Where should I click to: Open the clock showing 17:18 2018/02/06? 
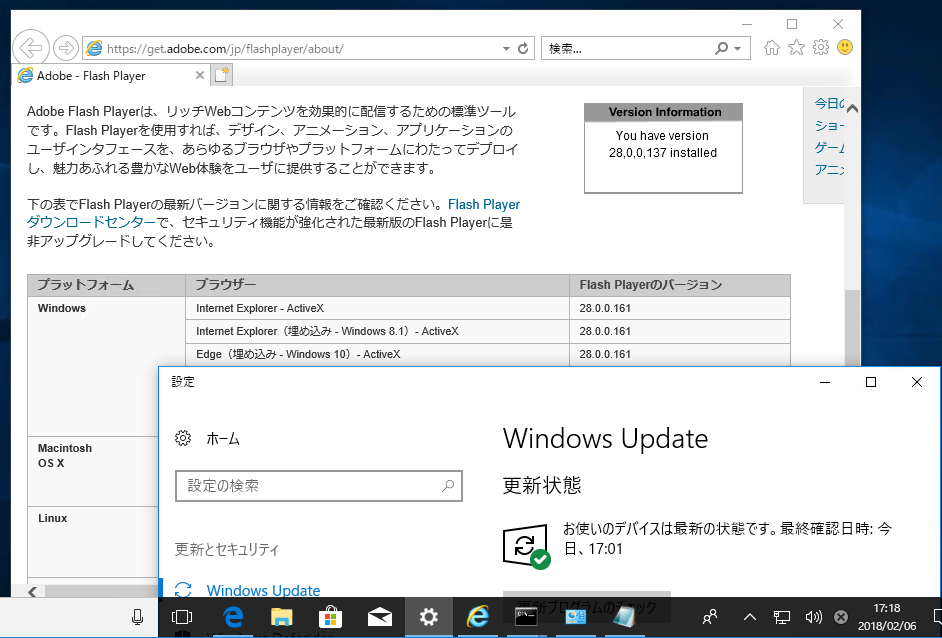pyautogui.click(x=887, y=617)
